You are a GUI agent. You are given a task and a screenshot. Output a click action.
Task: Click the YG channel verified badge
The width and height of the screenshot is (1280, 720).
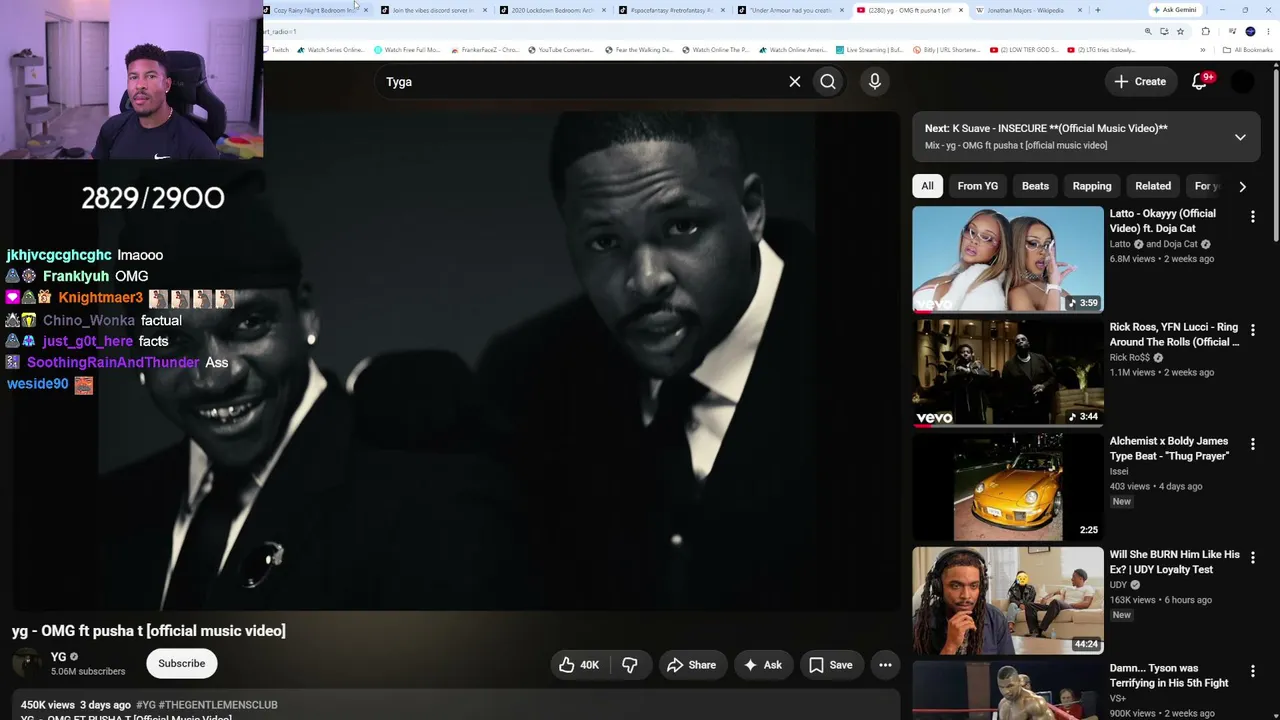[74, 657]
